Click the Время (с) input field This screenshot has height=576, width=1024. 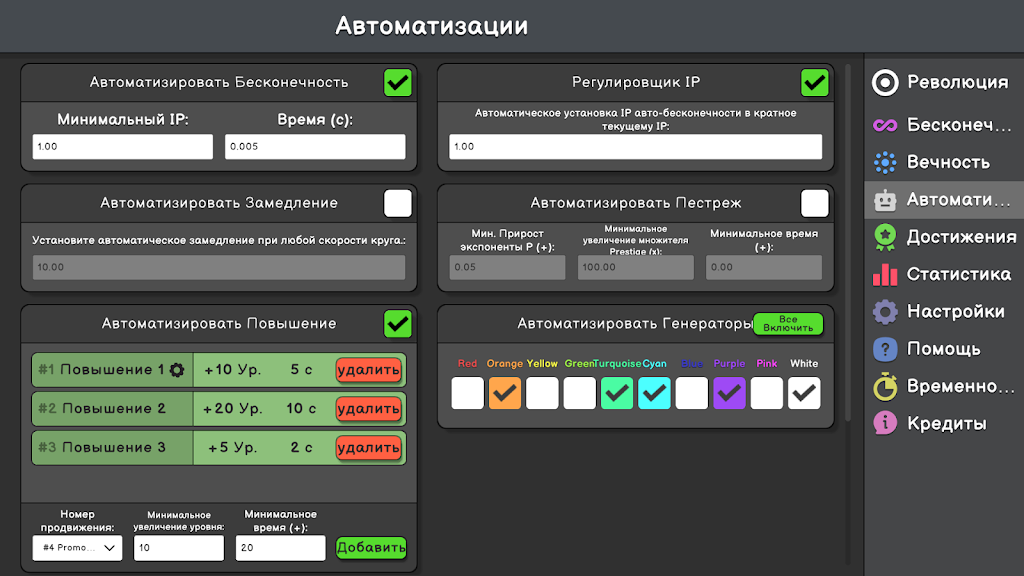pyautogui.click(x=315, y=147)
